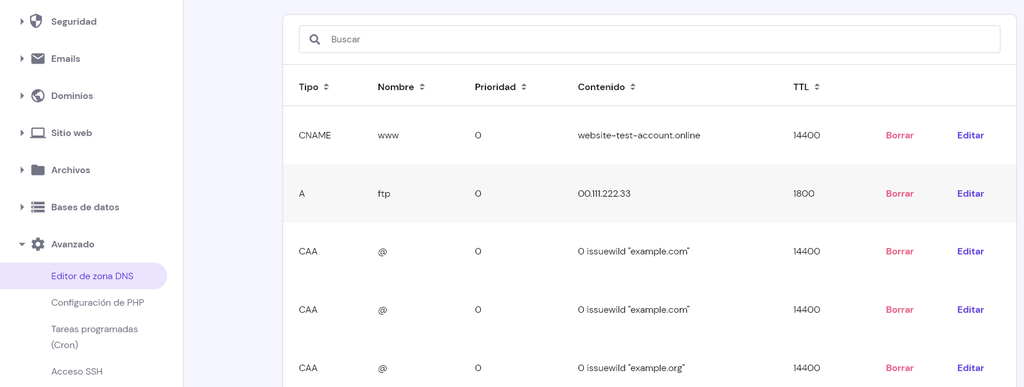1024x387 pixels.
Task: Collapse the Avanzado section arrow
Action: coord(22,244)
